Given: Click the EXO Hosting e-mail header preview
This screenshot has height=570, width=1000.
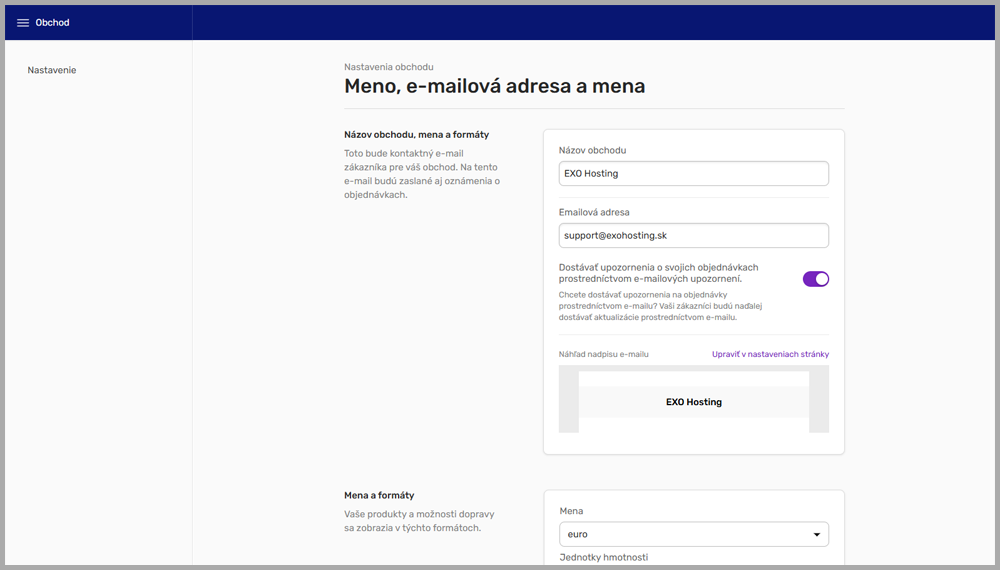Looking at the screenshot, I should [693, 402].
